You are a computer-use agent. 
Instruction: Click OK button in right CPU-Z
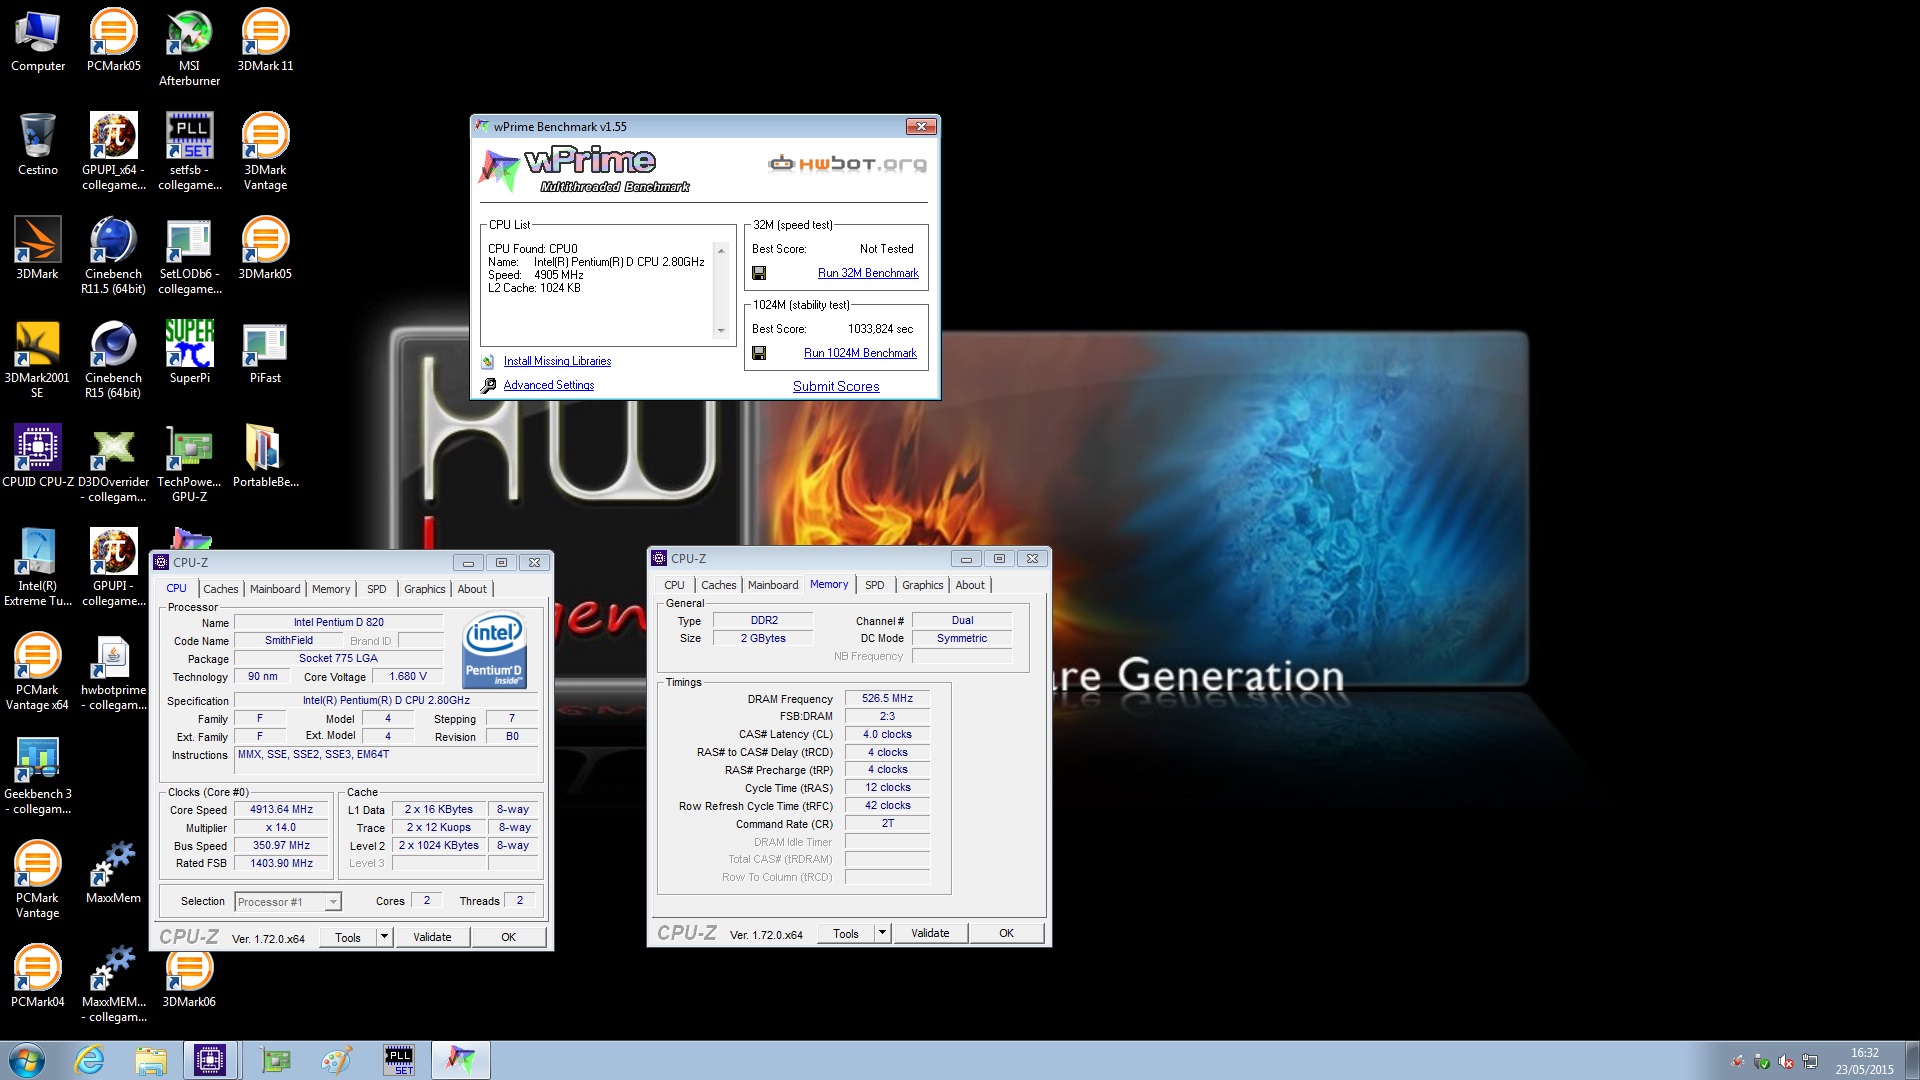coord(1006,933)
